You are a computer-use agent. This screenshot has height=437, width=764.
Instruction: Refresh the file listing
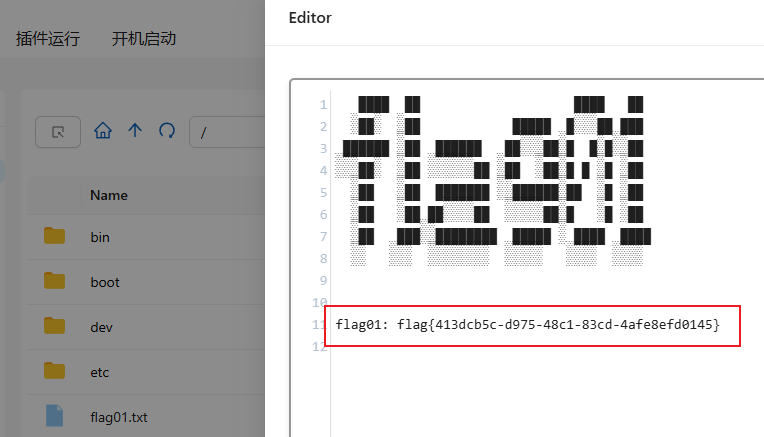pos(167,131)
